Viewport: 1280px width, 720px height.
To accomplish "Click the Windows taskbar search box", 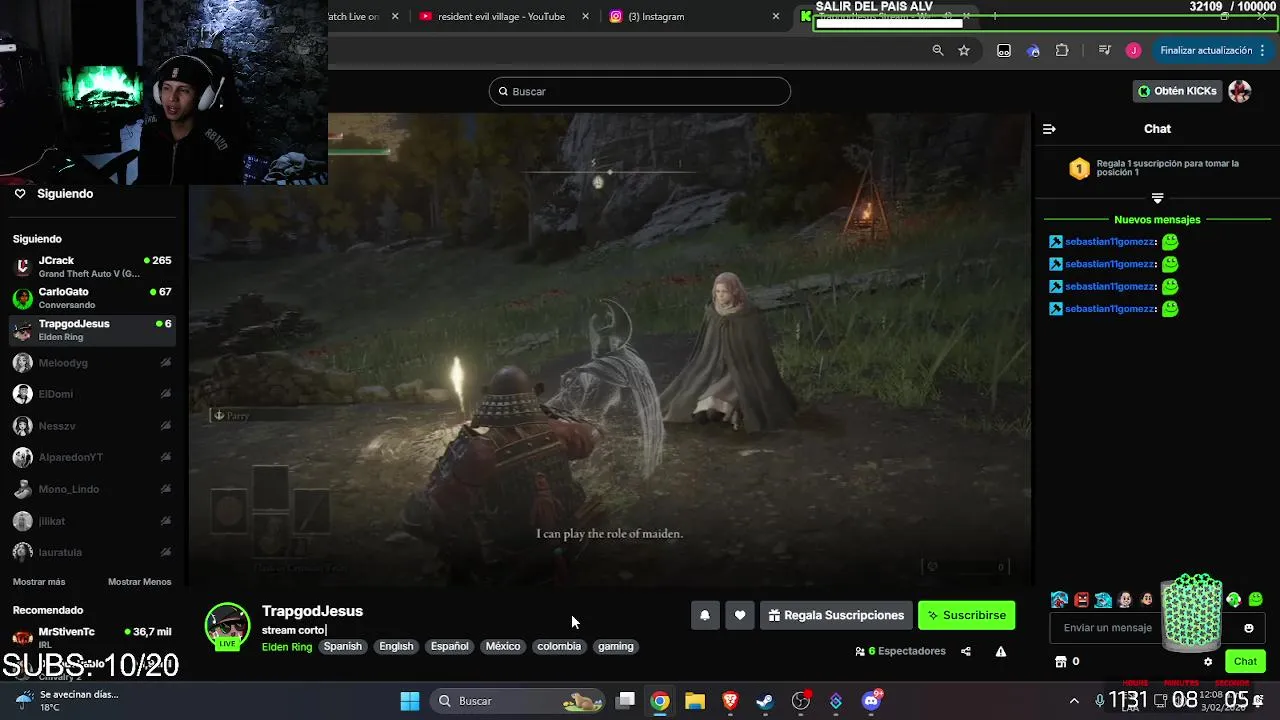I will (516, 701).
